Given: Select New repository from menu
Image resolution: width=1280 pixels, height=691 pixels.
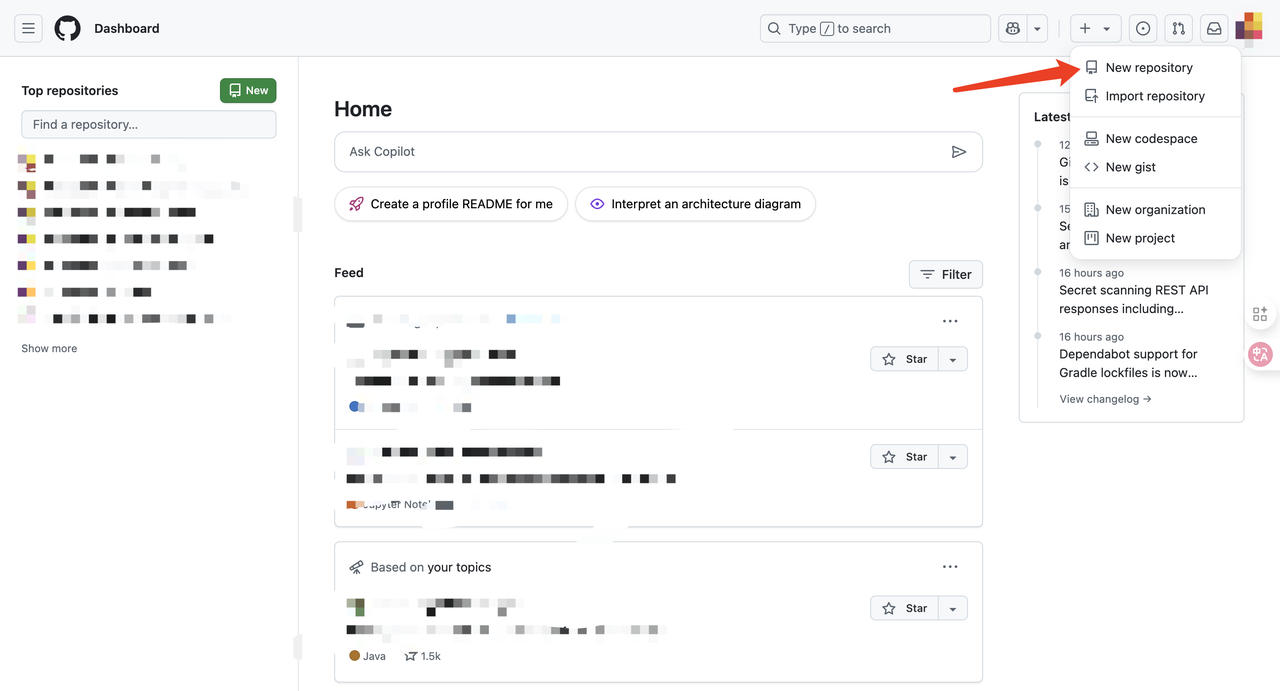Looking at the screenshot, I should 1148,68.
